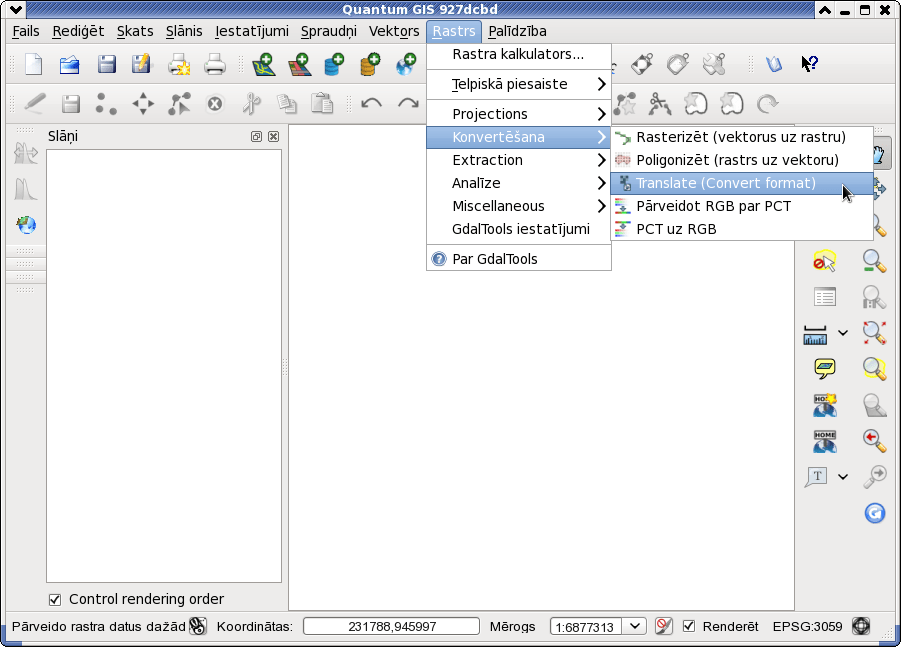Choose Rastra kalkulators... menu item

pos(519,54)
